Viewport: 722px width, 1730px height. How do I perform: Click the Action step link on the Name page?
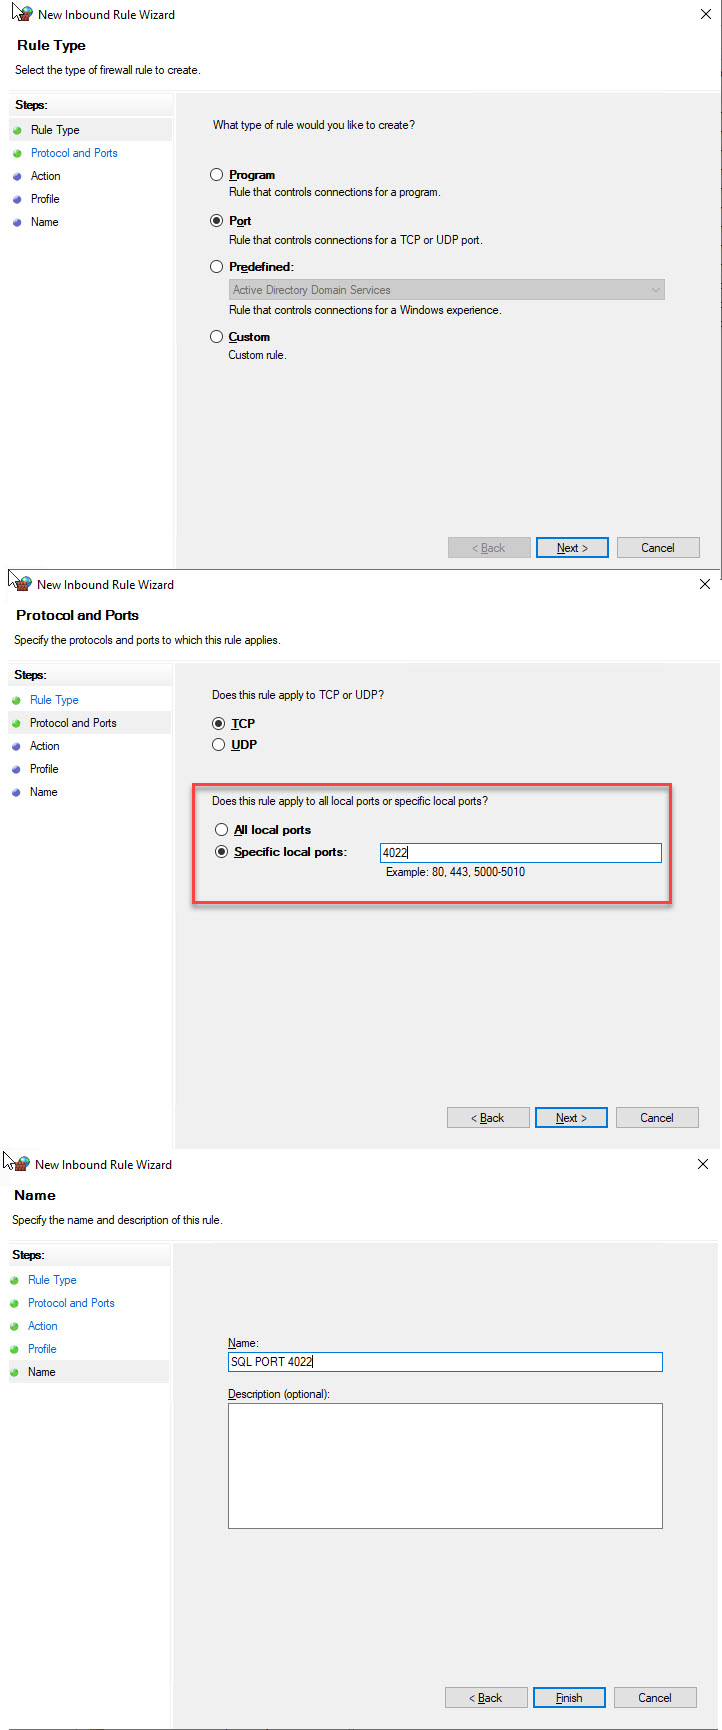click(x=43, y=1326)
